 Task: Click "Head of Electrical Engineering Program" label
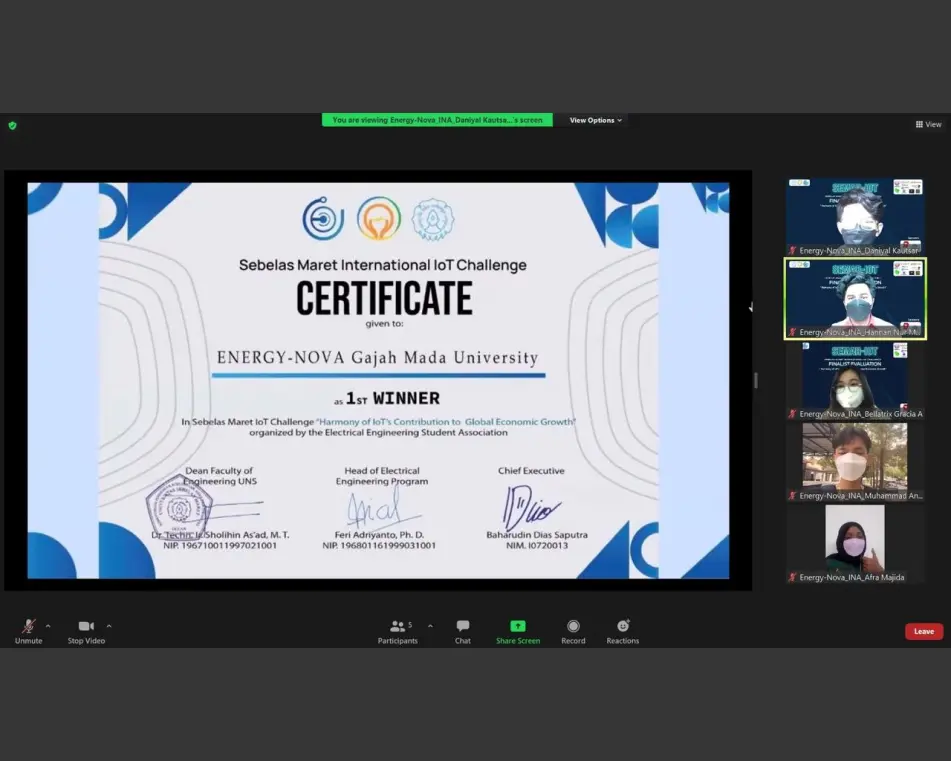(x=382, y=476)
